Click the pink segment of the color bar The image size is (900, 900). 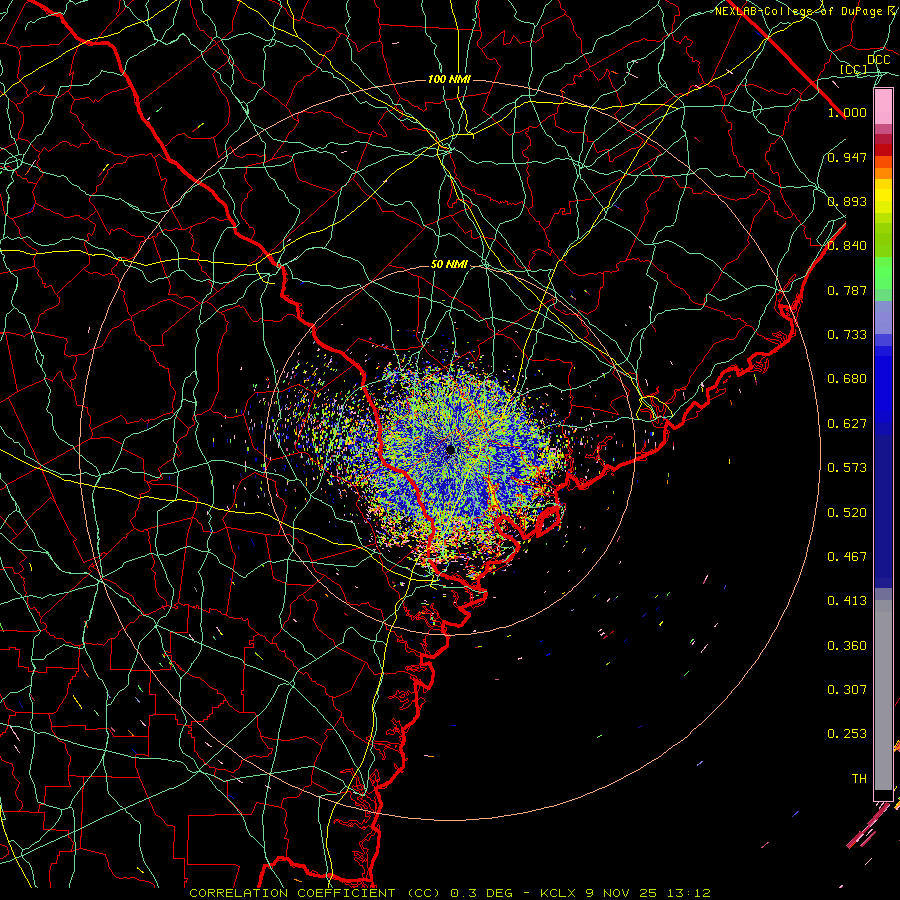883,107
